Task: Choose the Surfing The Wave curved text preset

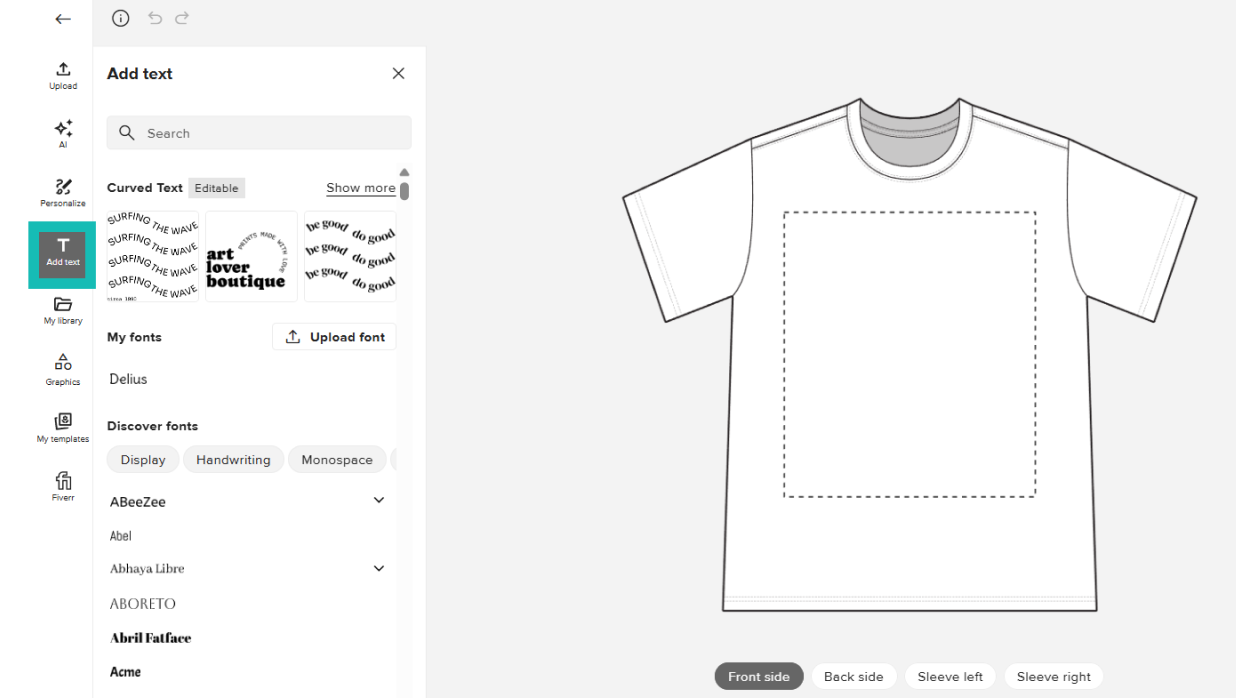Action: (153, 256)
